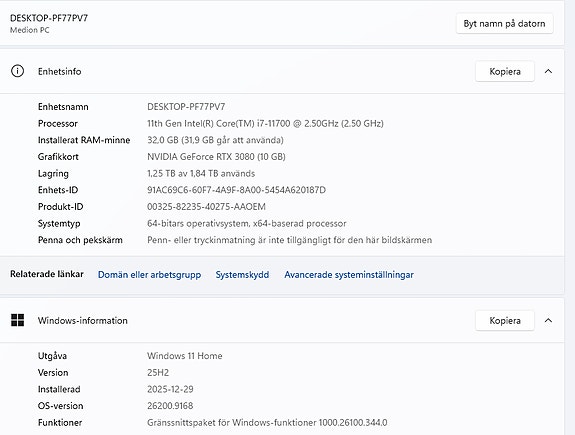Click the OS-version value 26200.9168
The width and height of the screenshot is (575, 435).
coord(170,406)
